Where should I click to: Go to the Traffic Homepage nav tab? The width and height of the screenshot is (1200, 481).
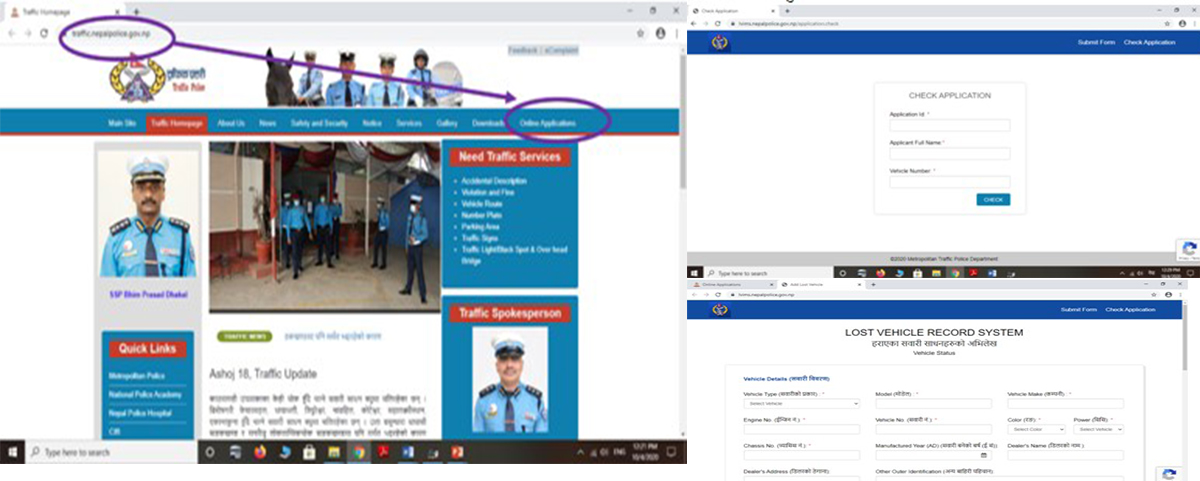177,123
